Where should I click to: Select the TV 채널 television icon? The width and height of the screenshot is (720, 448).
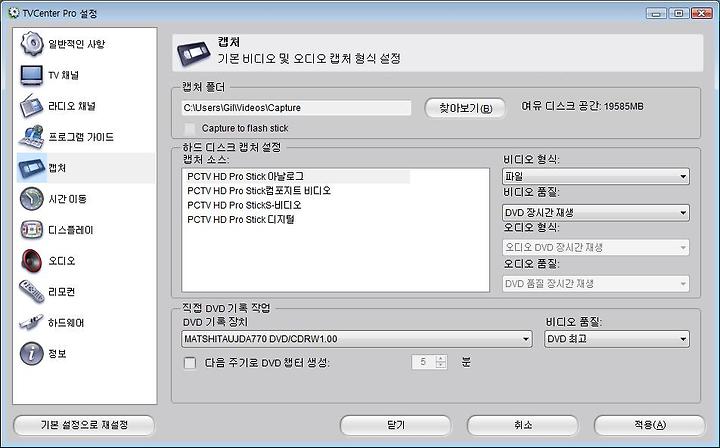[x=32, y=75]
